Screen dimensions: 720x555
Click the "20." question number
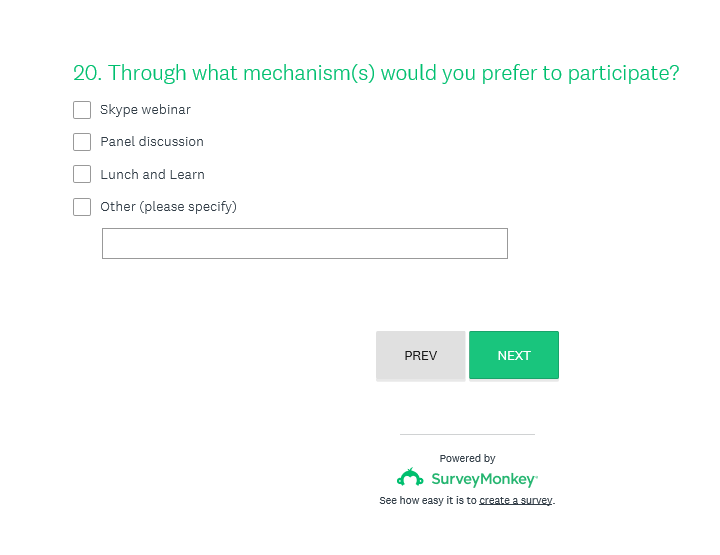click(87, 73)
